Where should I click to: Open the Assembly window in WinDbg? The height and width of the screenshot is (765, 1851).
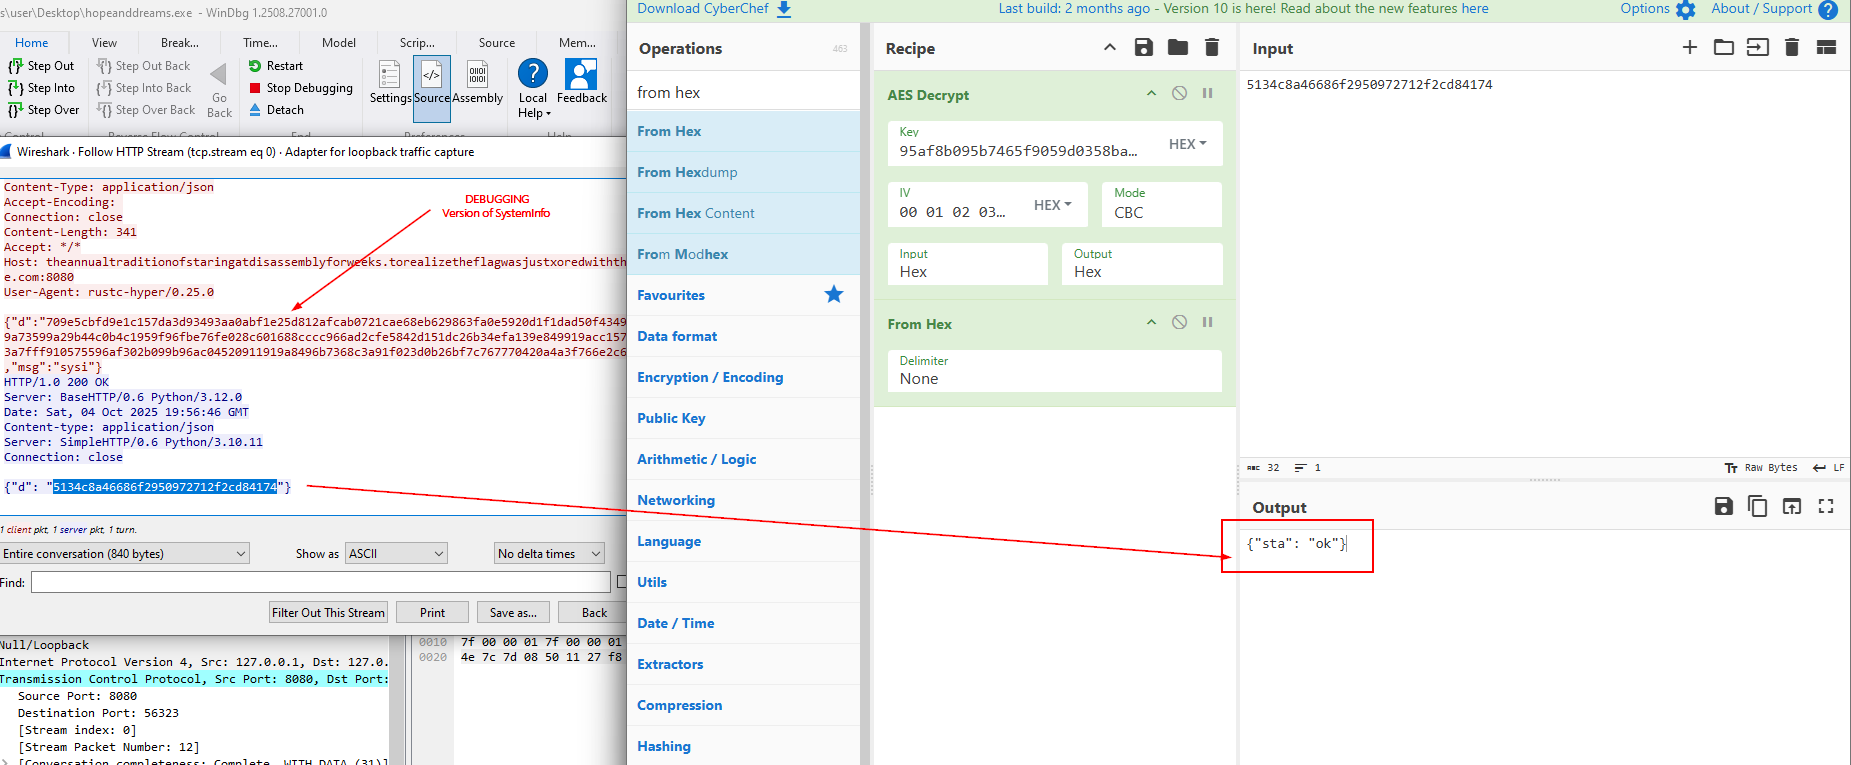pyautogui.click(x=477, y=84)
